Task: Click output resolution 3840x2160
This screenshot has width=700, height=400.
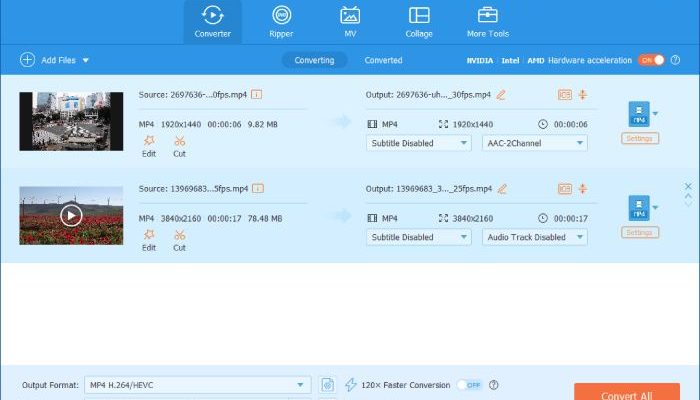Action: pos(473,219)
